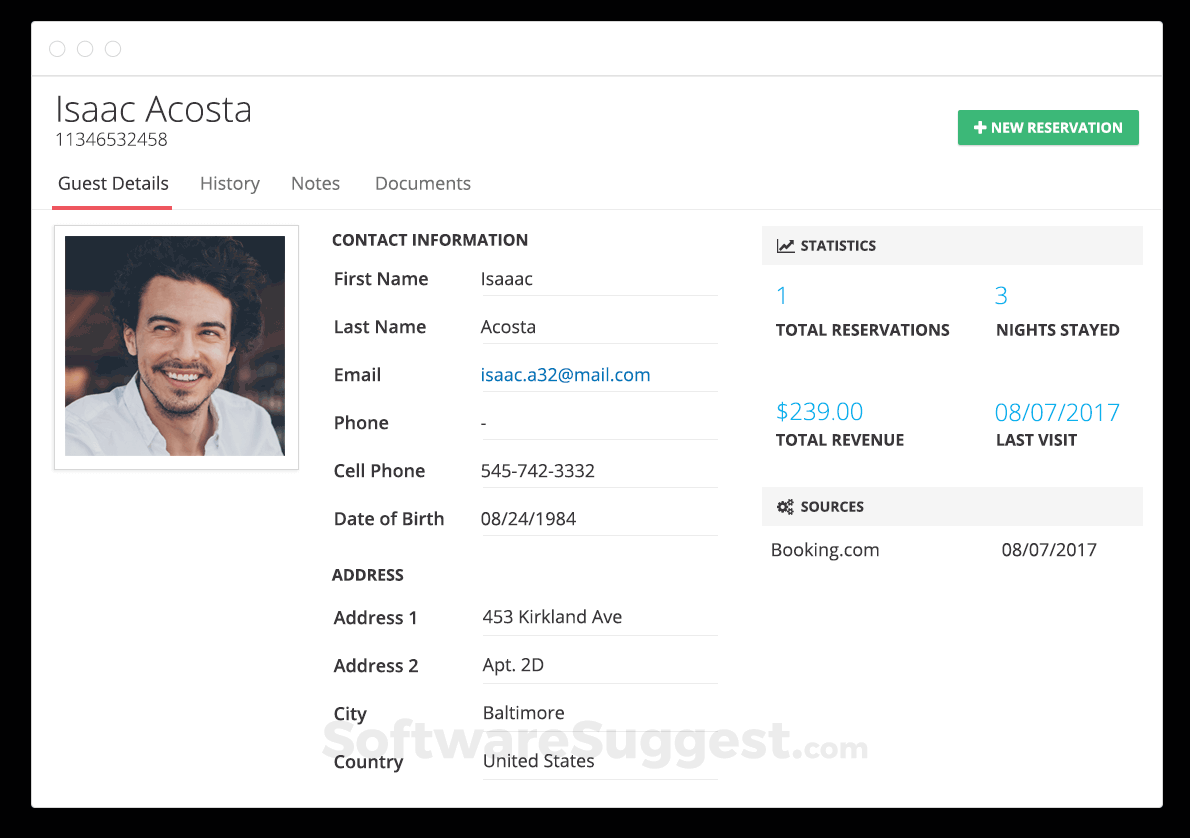
Task: Click the Statistics panel chart icon
Action: (x=786, y=245)
